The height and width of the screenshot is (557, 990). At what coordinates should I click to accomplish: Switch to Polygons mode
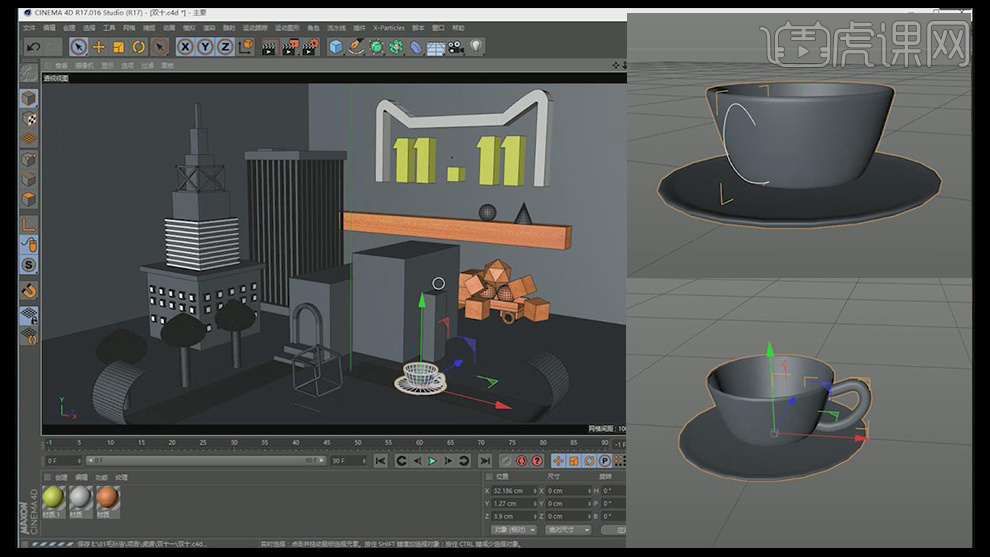(28, 200)
